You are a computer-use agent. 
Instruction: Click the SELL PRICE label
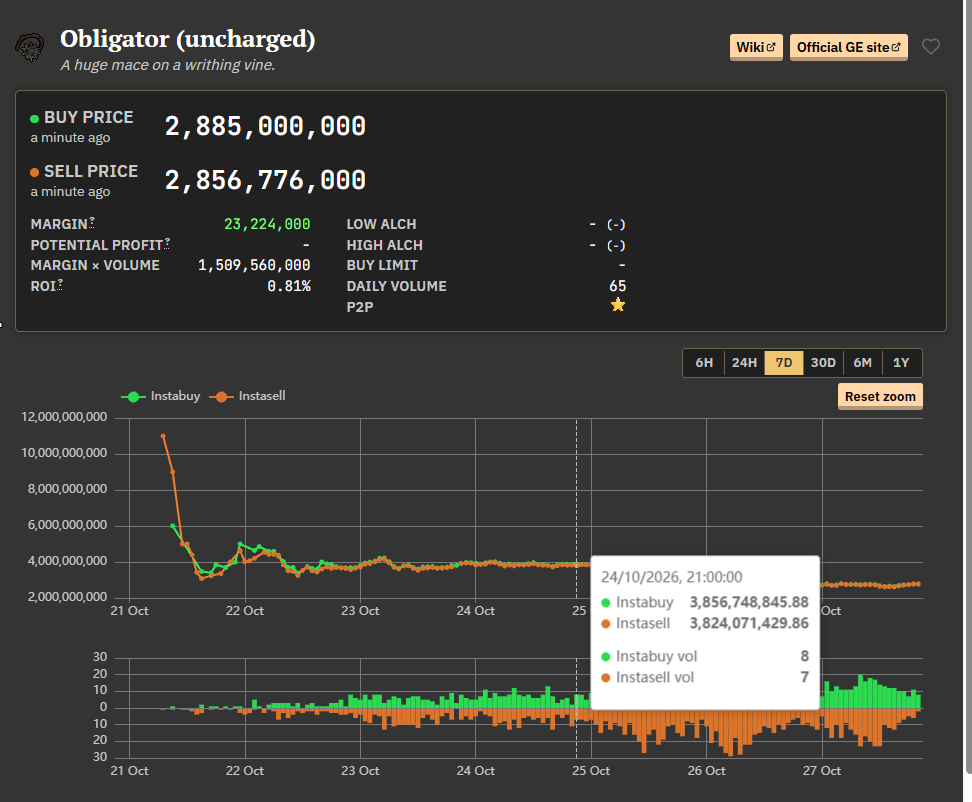(91, 171)
